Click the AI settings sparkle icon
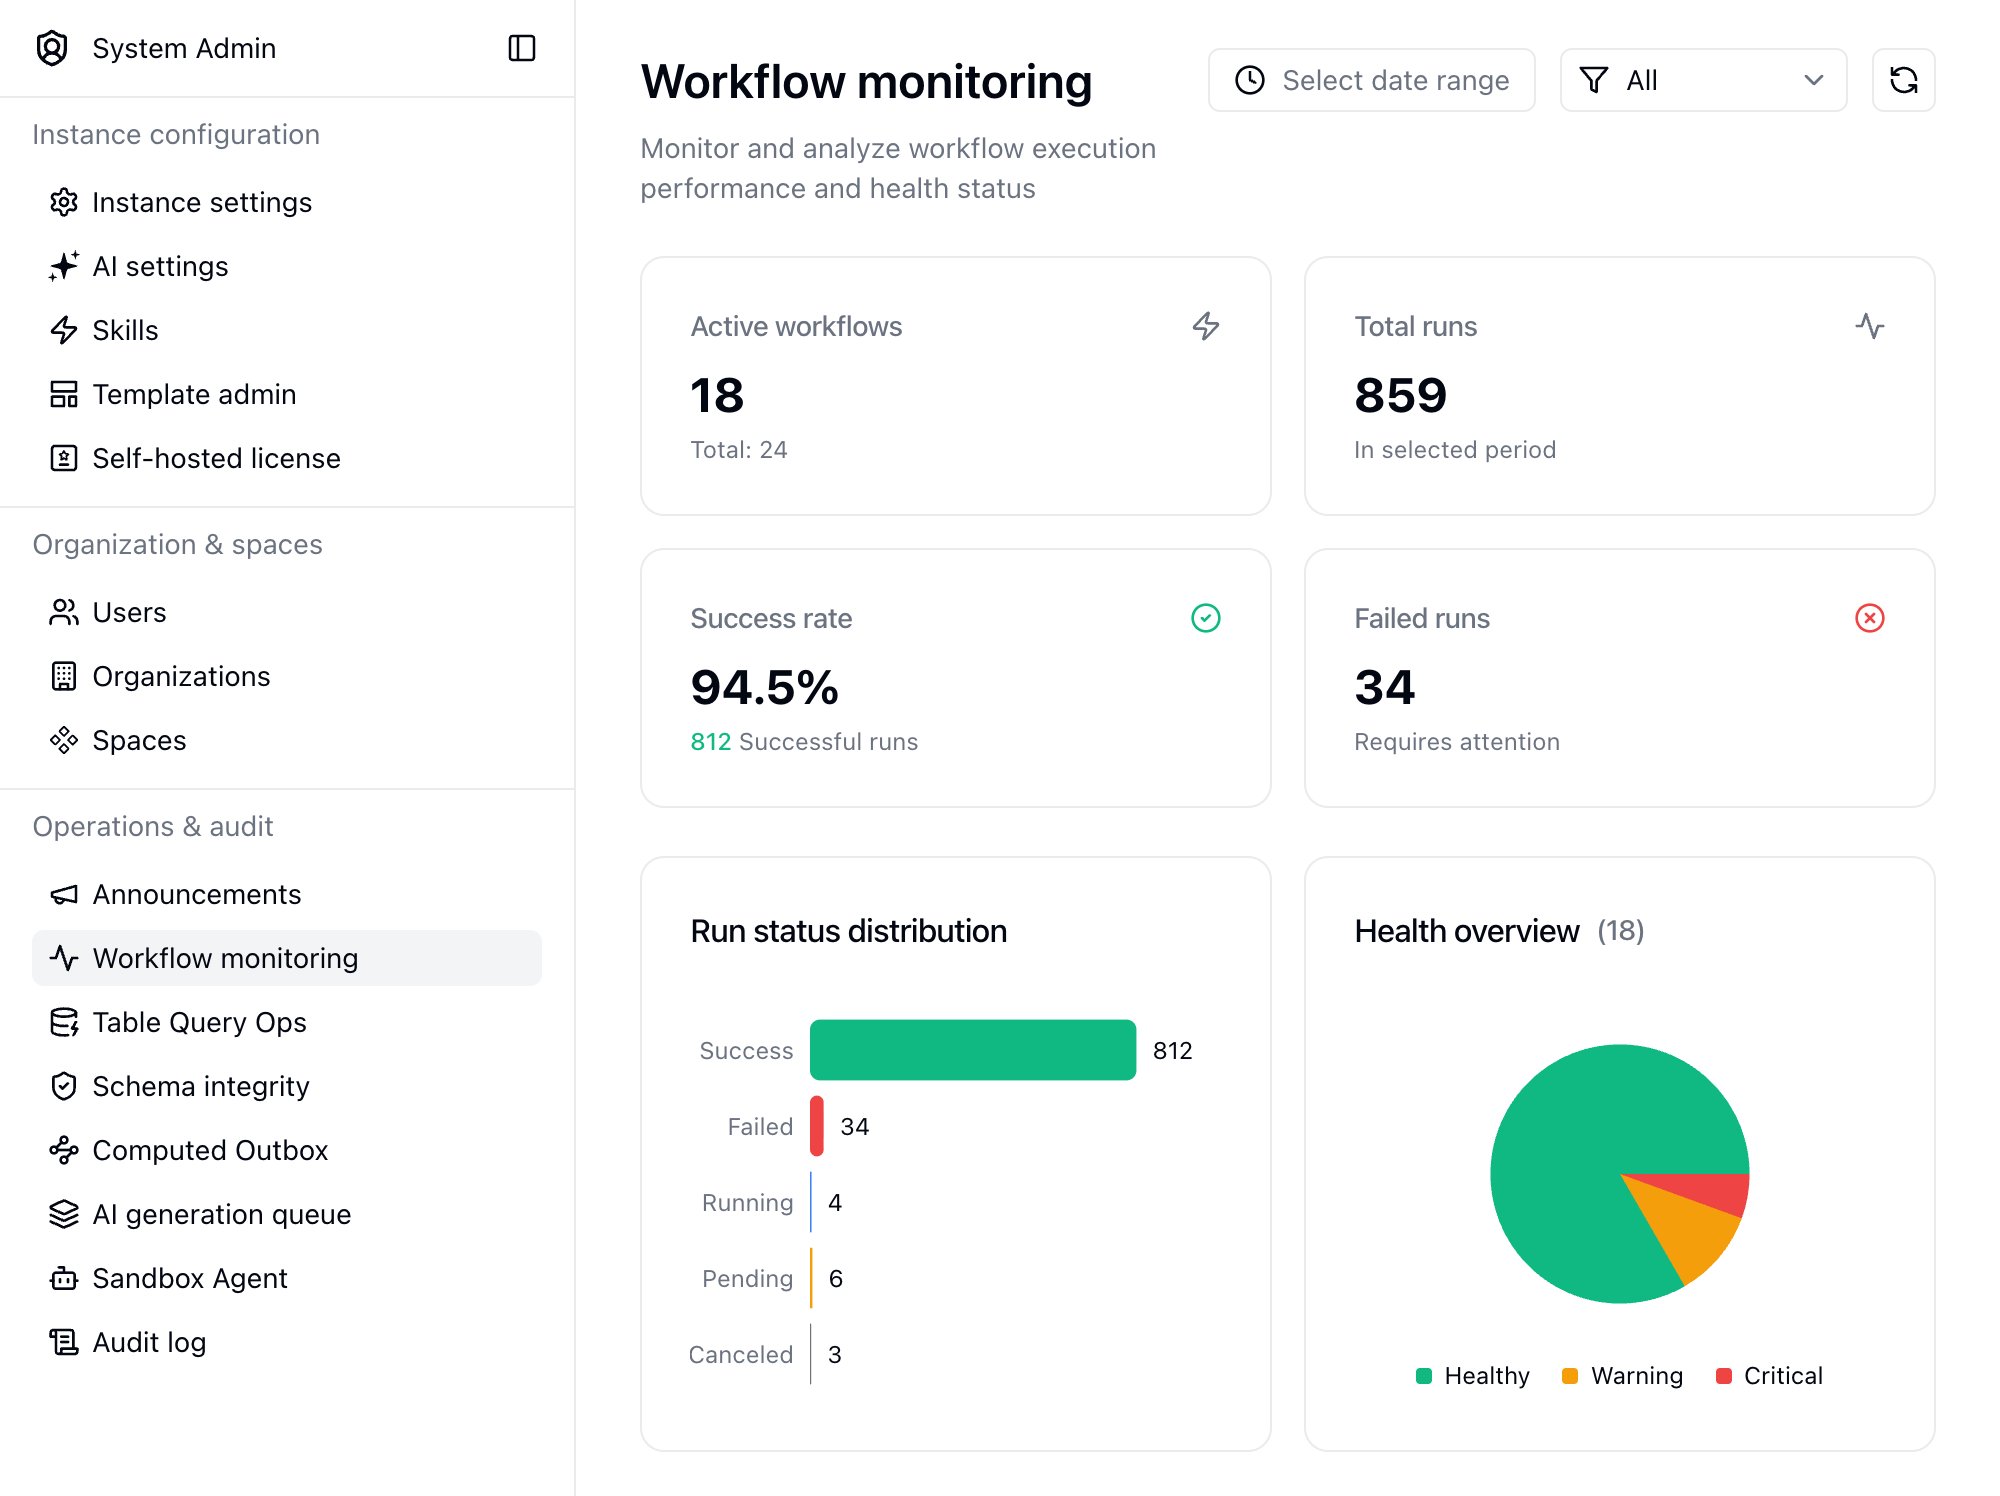The height and width of the screenshot is (1496, 2000). 64,266
